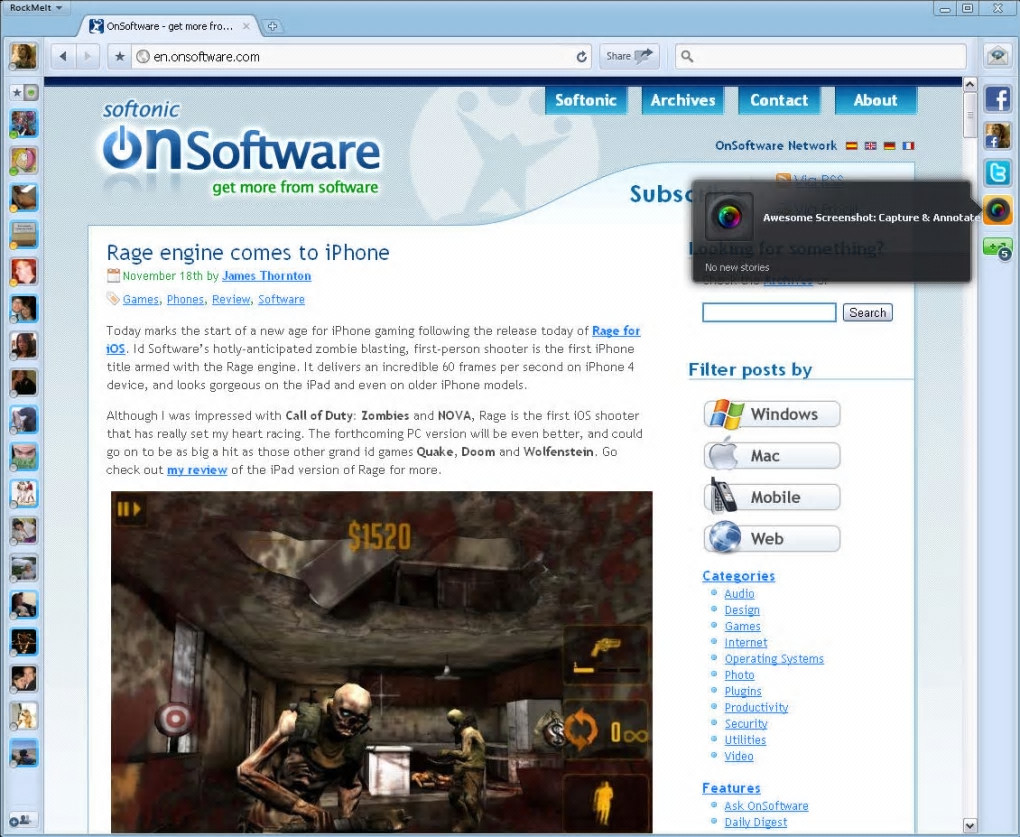Go forward with the forward arrow button
Image resolution: width=1020 pixels, height=837 pixels.
[x=87, y=57]
